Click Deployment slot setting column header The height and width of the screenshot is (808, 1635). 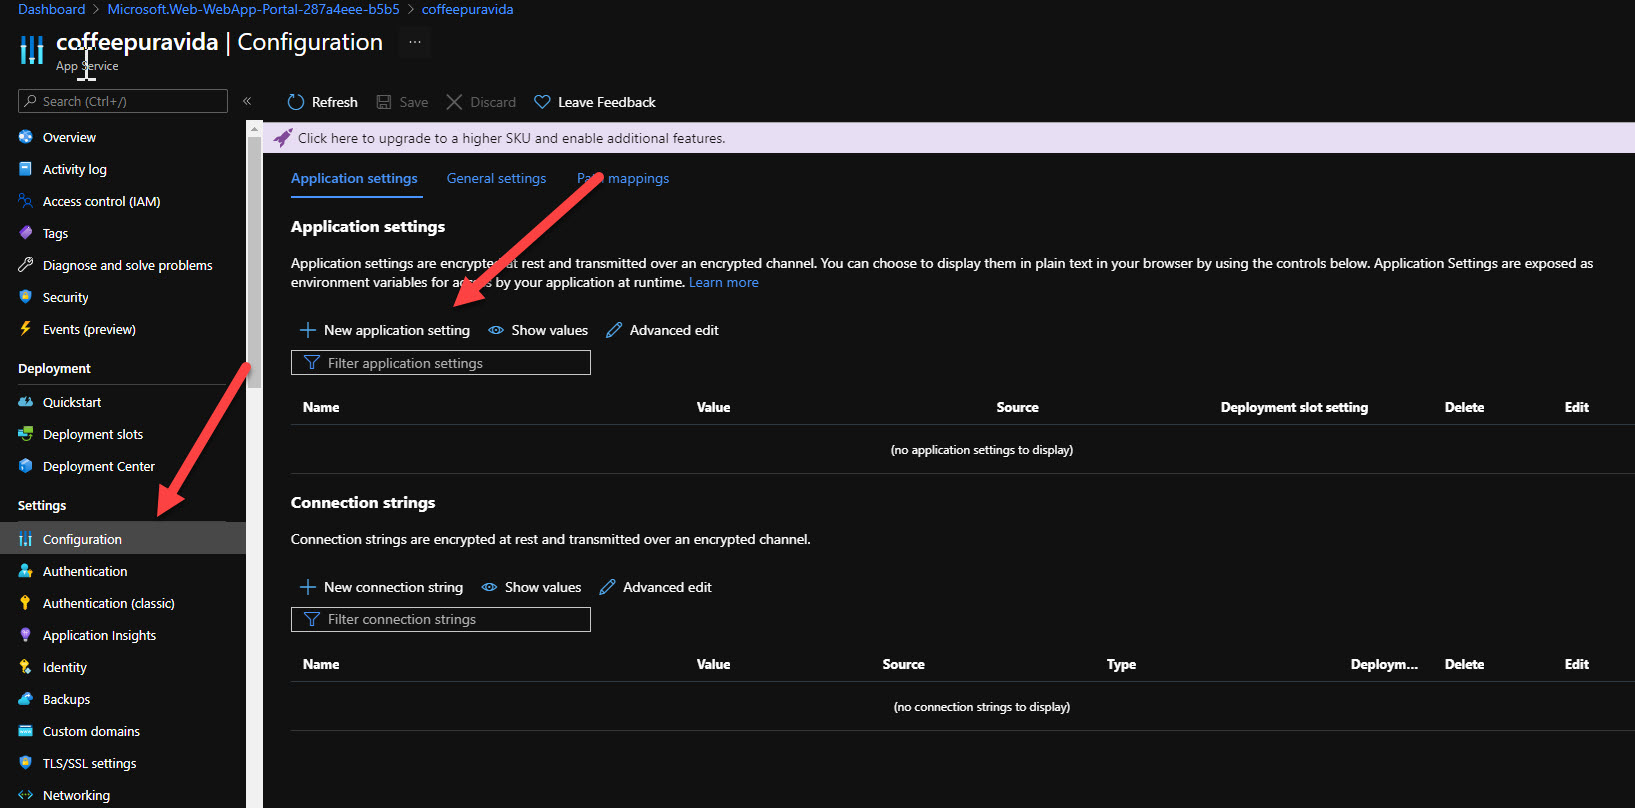(1294, 407)
